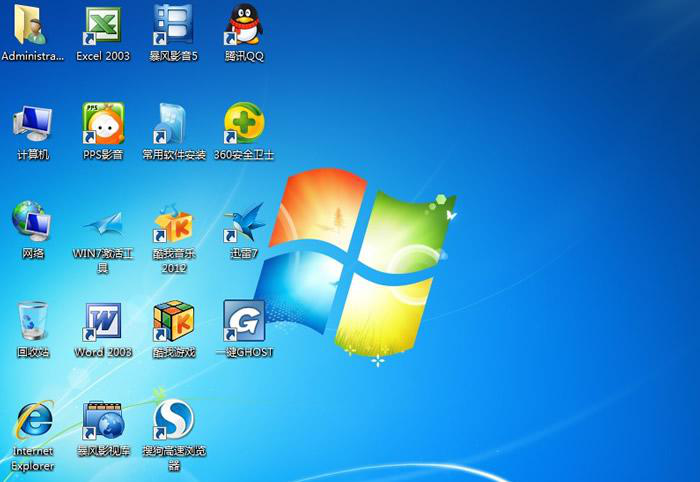This screenshot has width=700, height=482.
Task: Click the 360安全卫士 icon
Action: tap(244, 123)
